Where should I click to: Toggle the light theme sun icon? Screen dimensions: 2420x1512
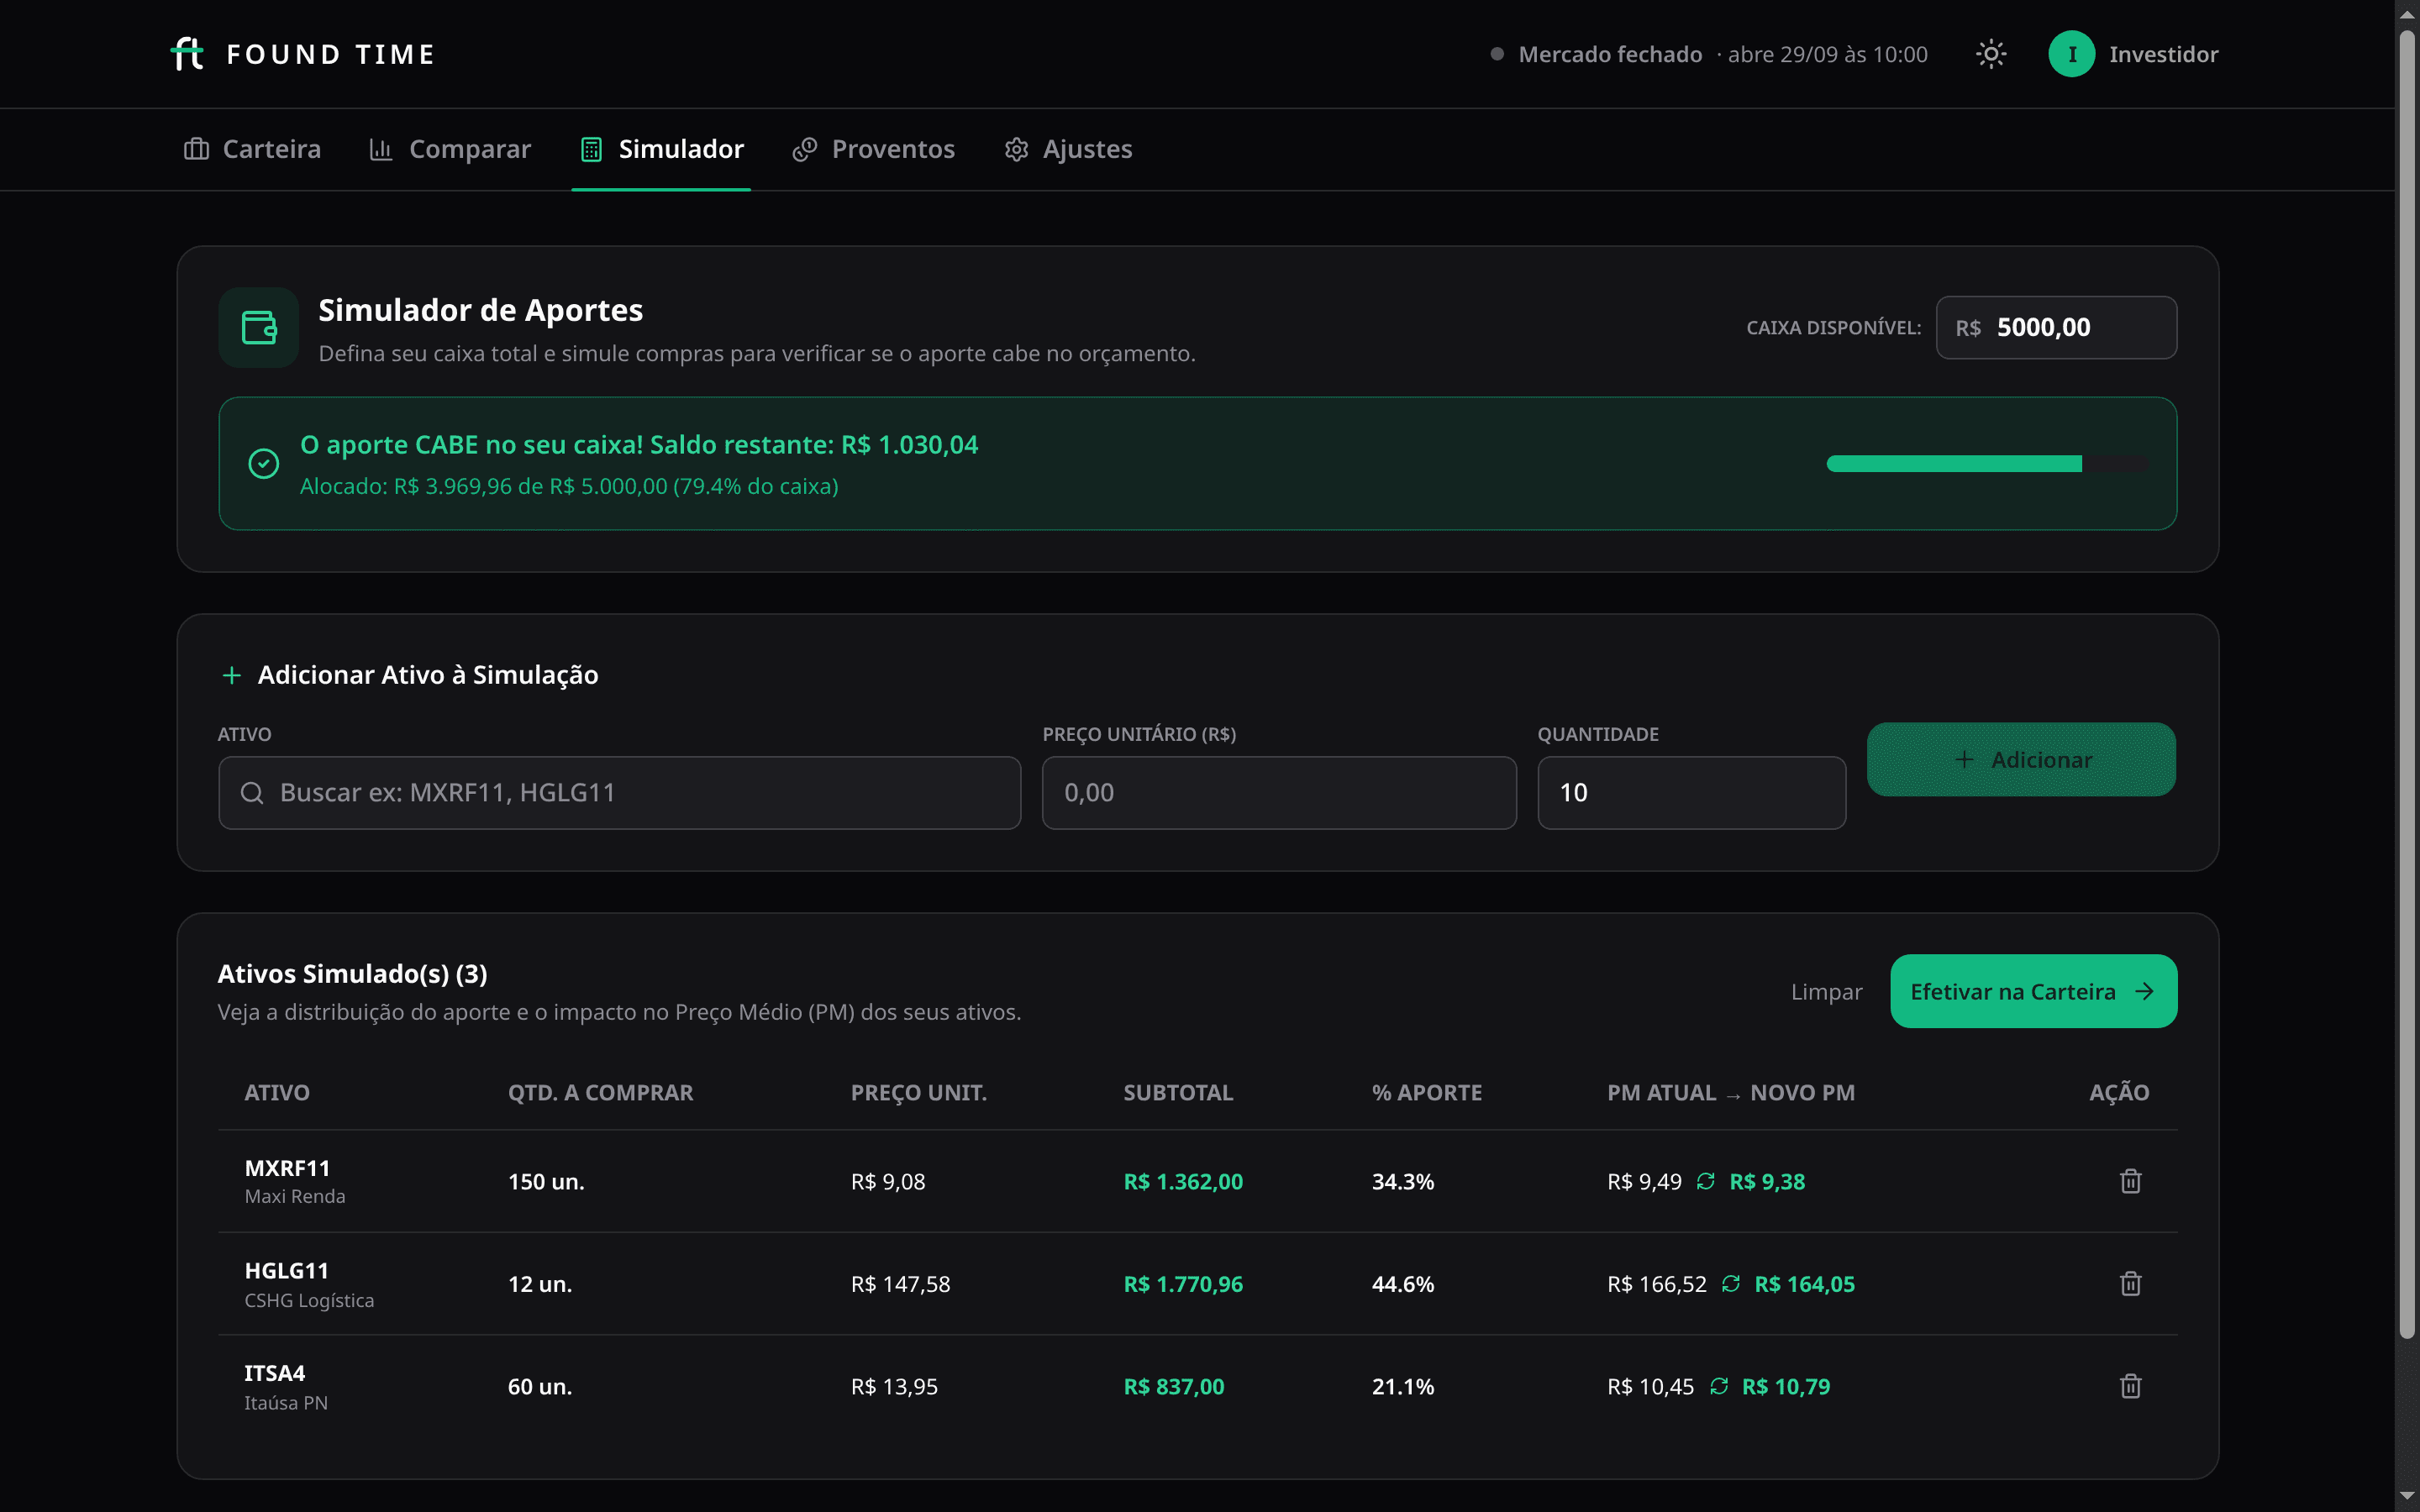click(x=1991, y=54)
